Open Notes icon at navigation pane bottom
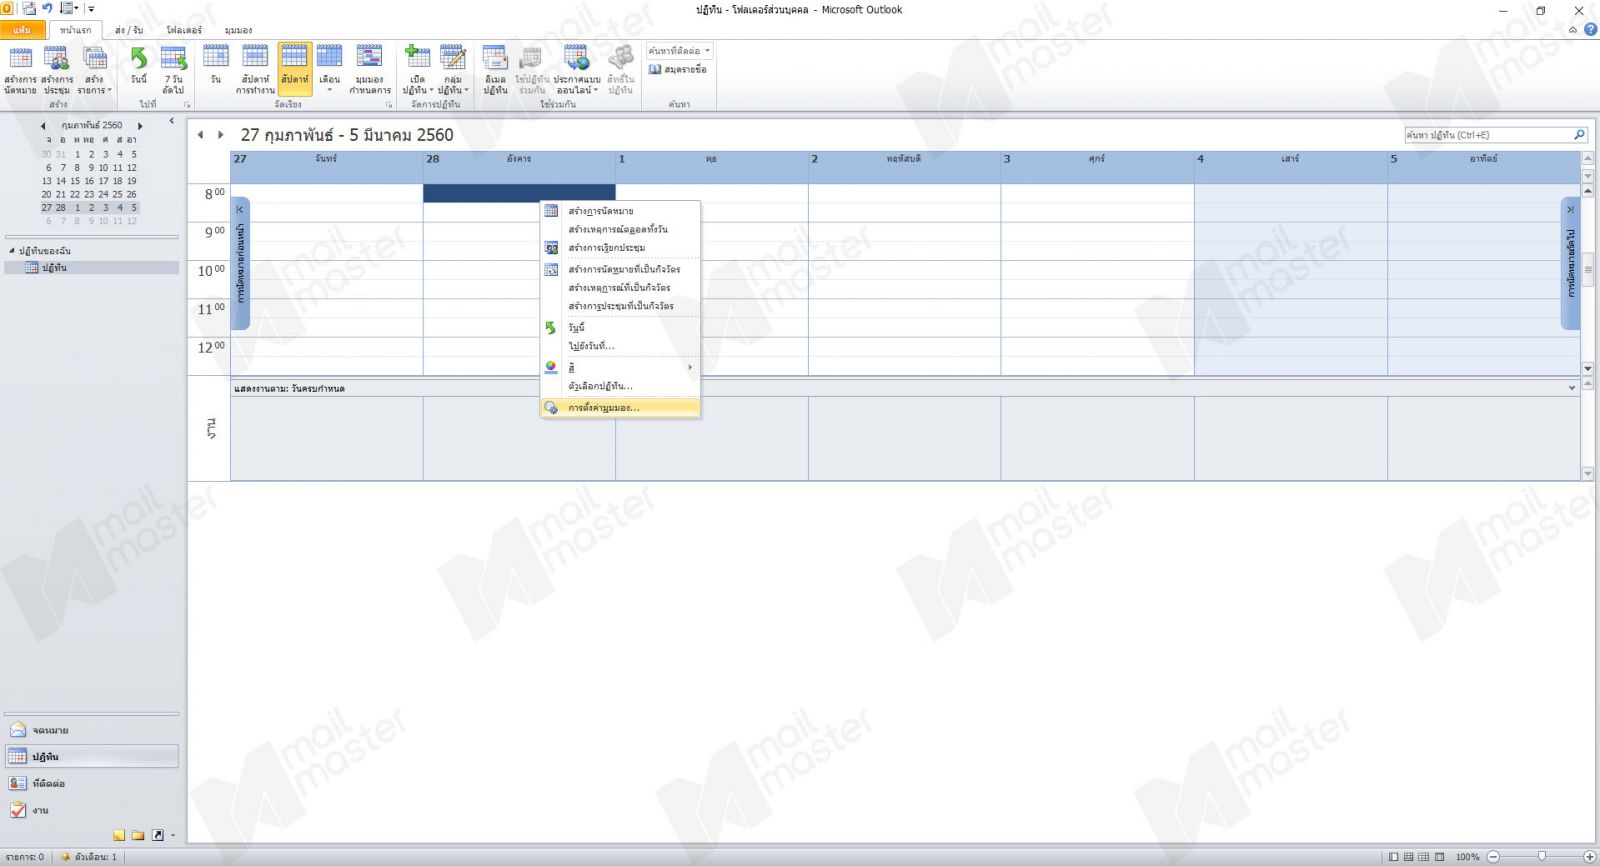The image size is (1600, 866). click(119, 835)
